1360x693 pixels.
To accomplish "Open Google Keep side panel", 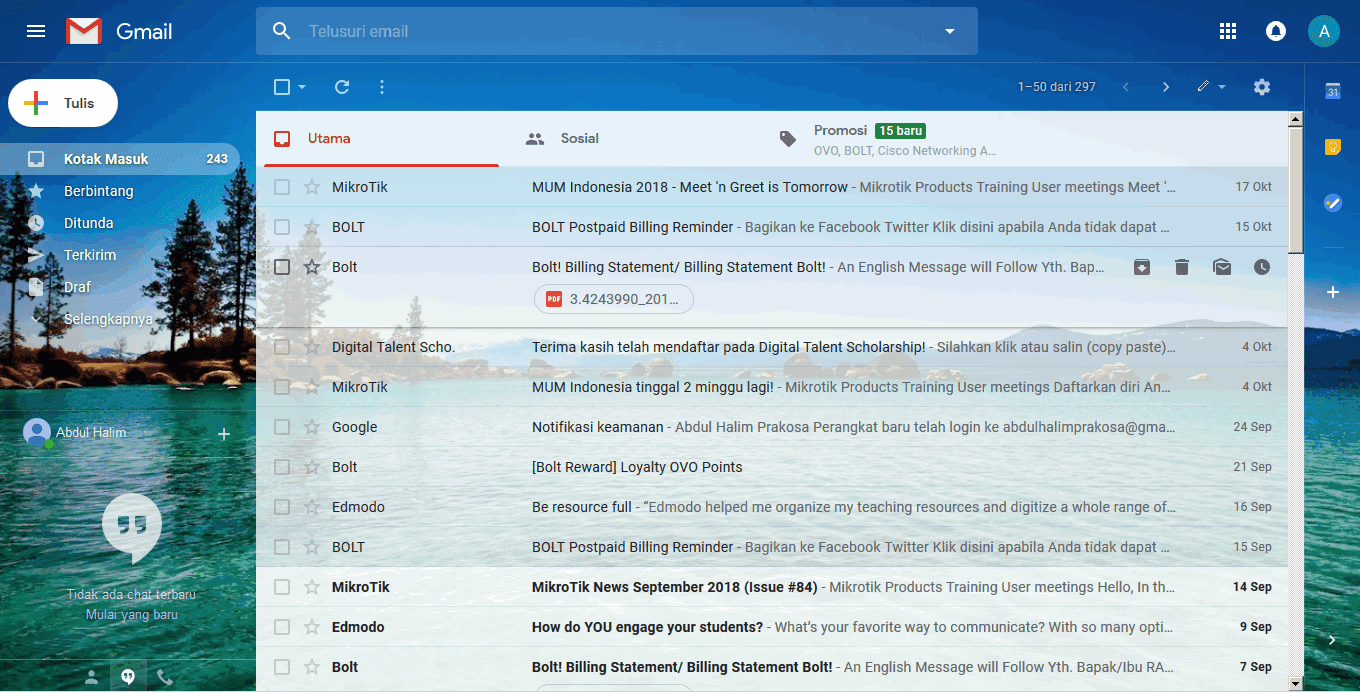I will tap(1332, 147).
